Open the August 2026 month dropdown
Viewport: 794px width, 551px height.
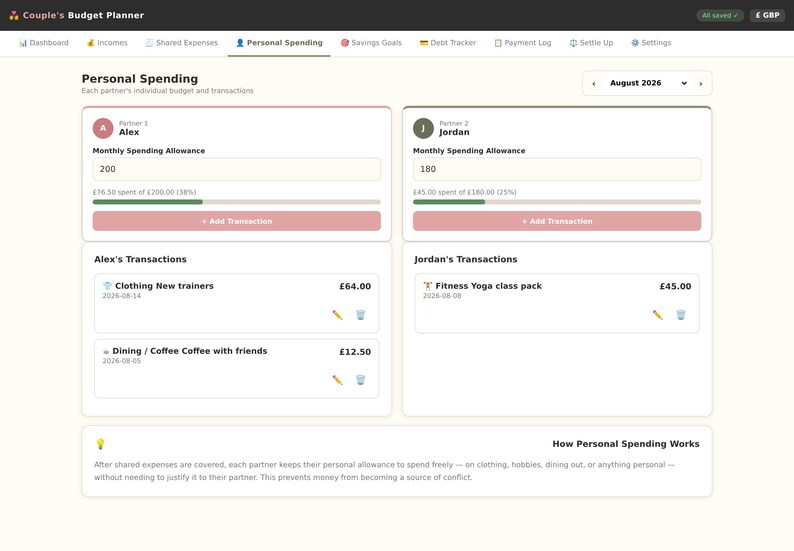[648, 83]
